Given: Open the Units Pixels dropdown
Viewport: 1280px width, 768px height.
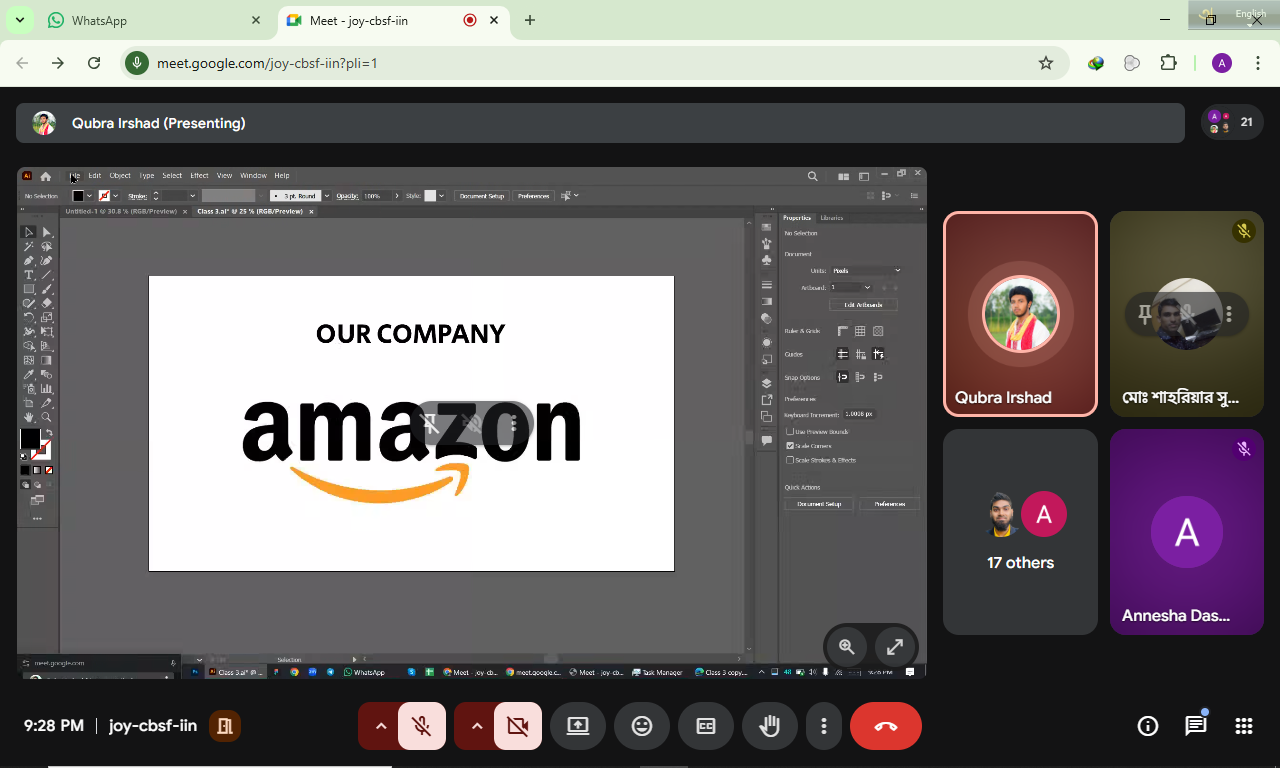Looking at the screenshot, I should [x=866, y=270].
